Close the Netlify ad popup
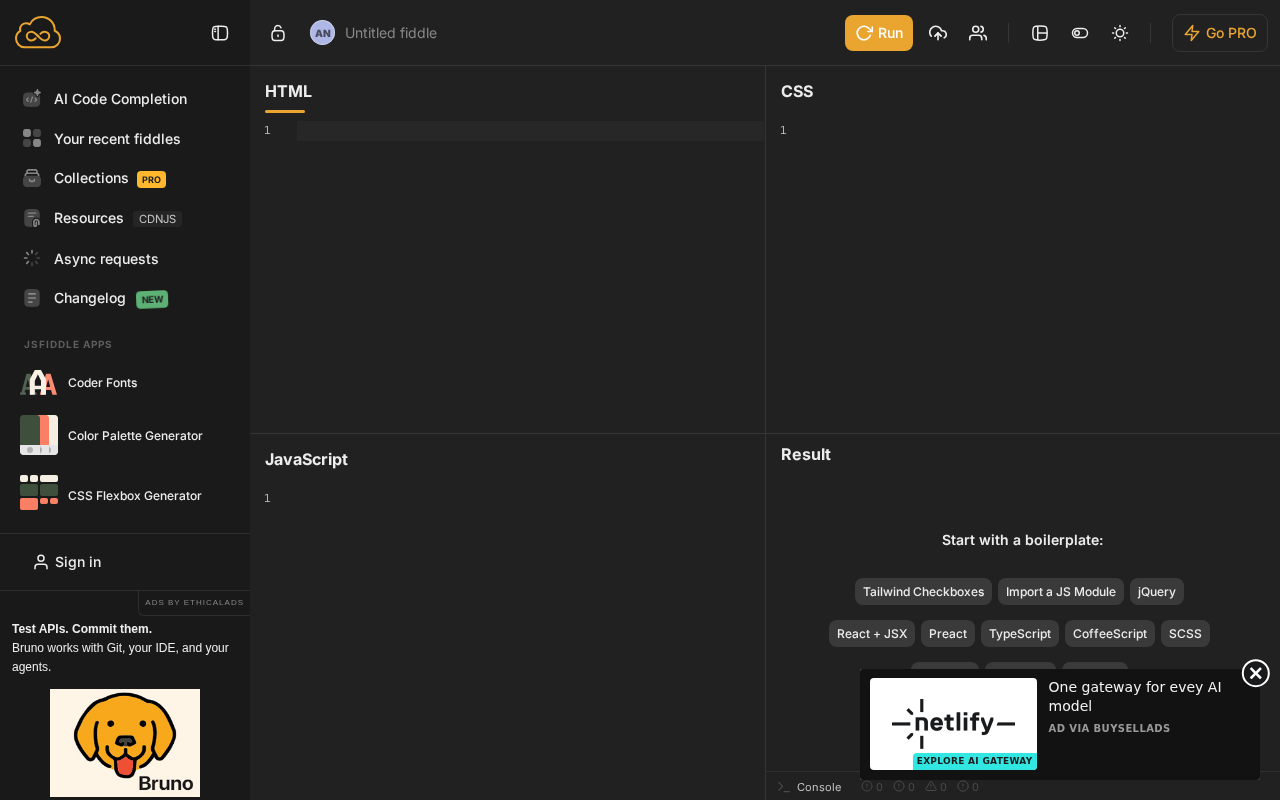The height and width of the screenshot is (800, 1280). pos(1256,673)
